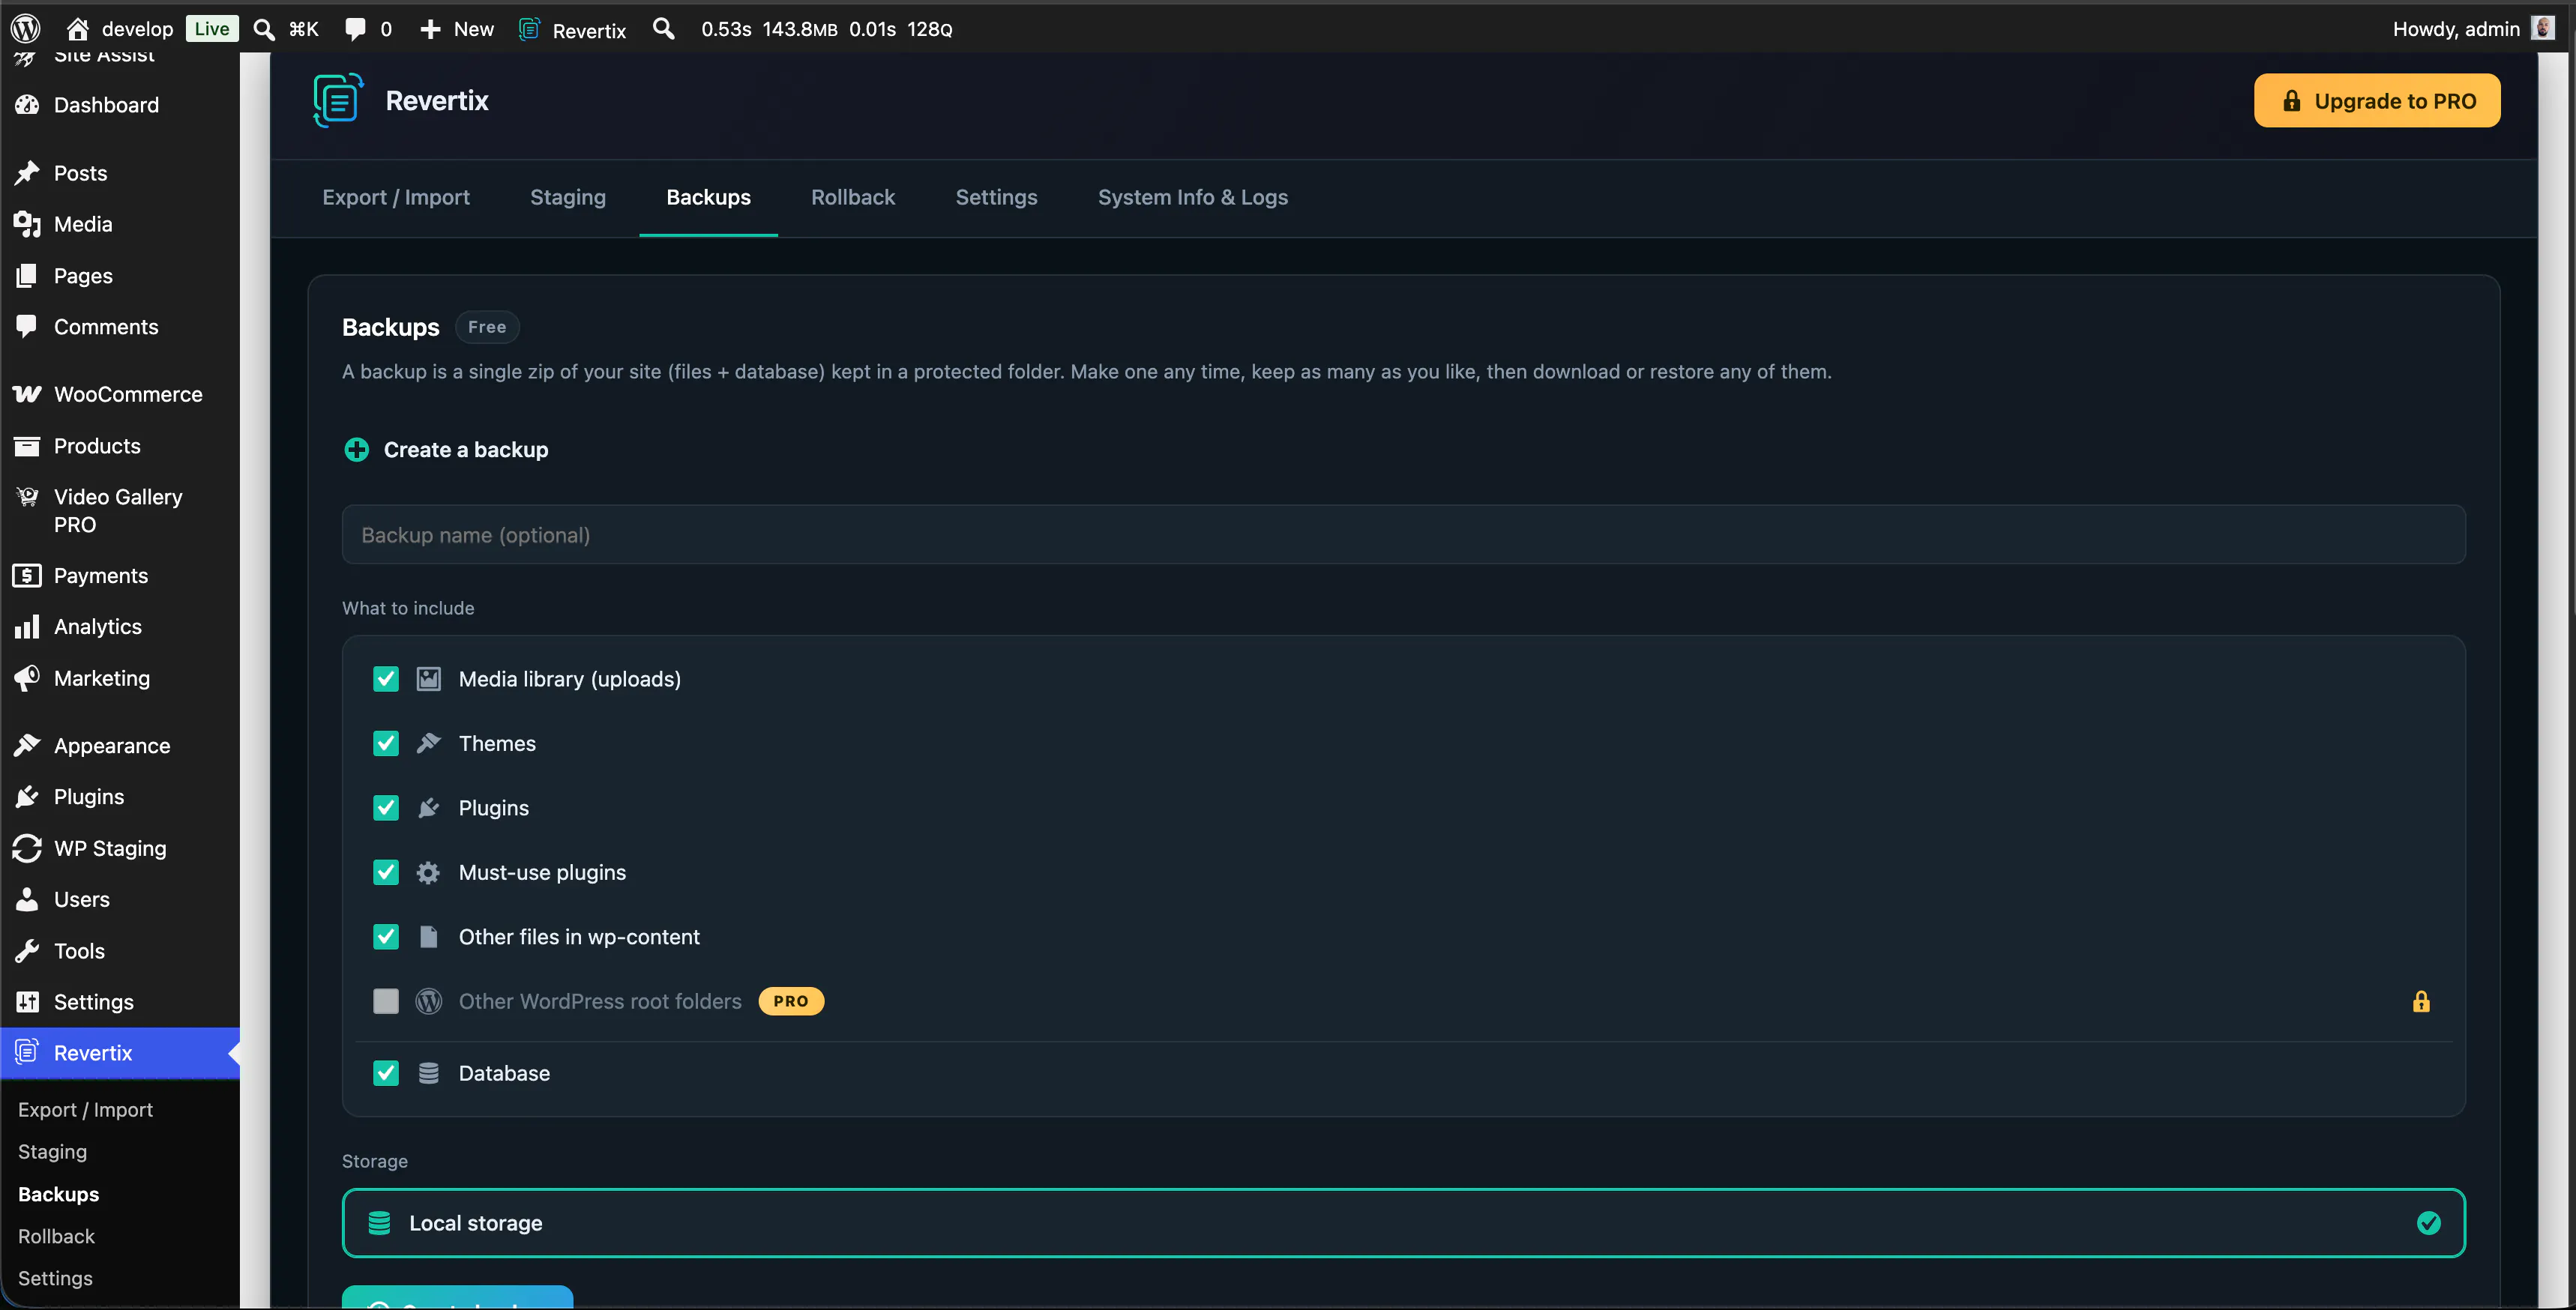Screen dimensions: 2576x1310
Task: Click the green plus icon beside Create a backup
Action: pyautogui.click(x=356, y=450)
